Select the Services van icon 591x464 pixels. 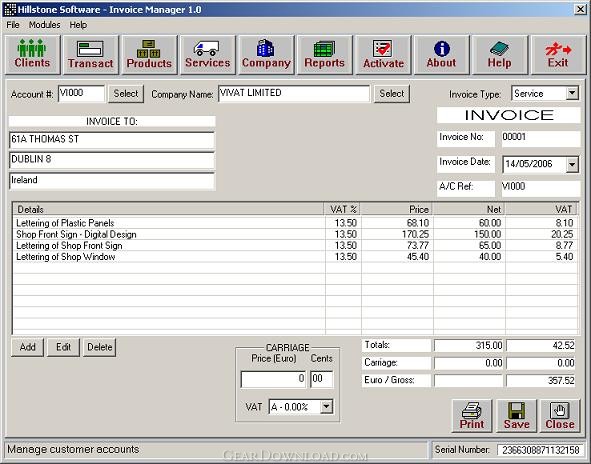(208, 55)
